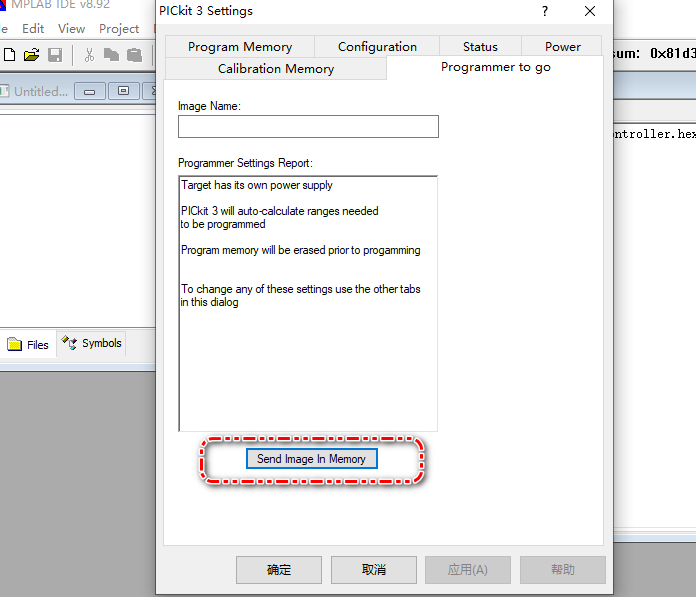Viewport: 696px width, 597px height.
Task: Click the Copy icon in MPLAB toolbar
Action: pos(111,55)
